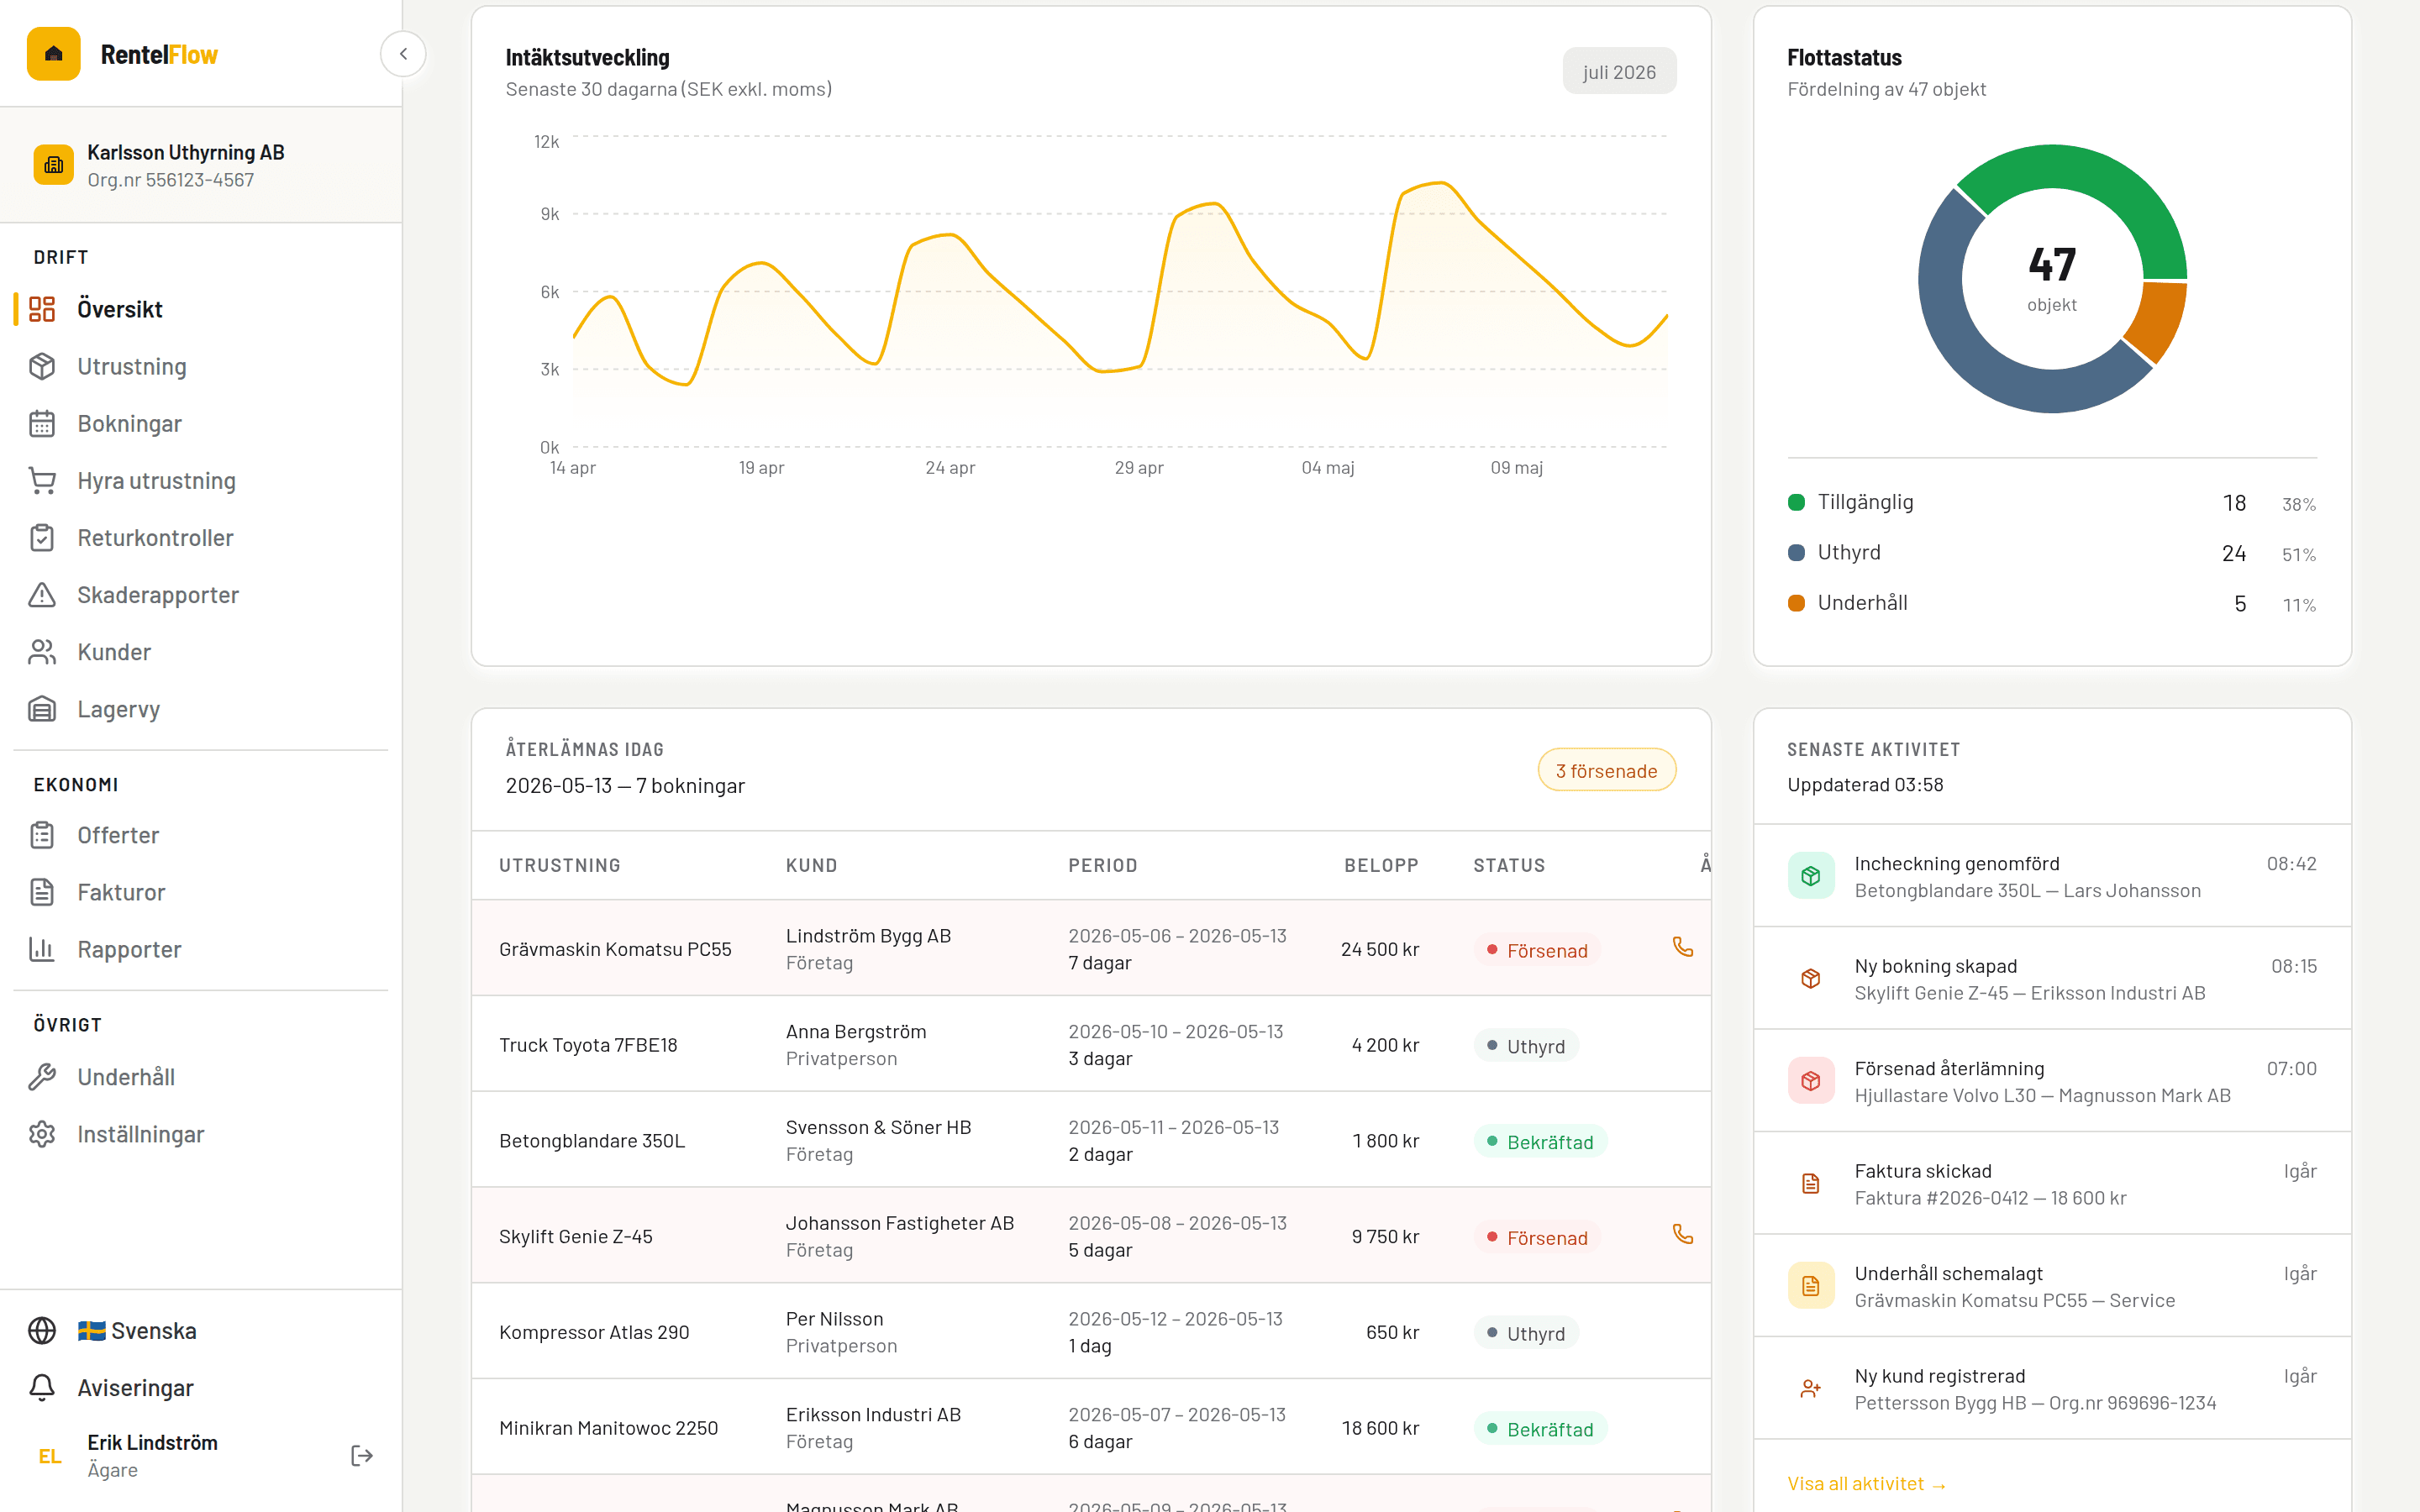Viewport: 2420px width, 1512px height.
Task: Open the Utrustning menu item
Action: [x=201, y=366]
